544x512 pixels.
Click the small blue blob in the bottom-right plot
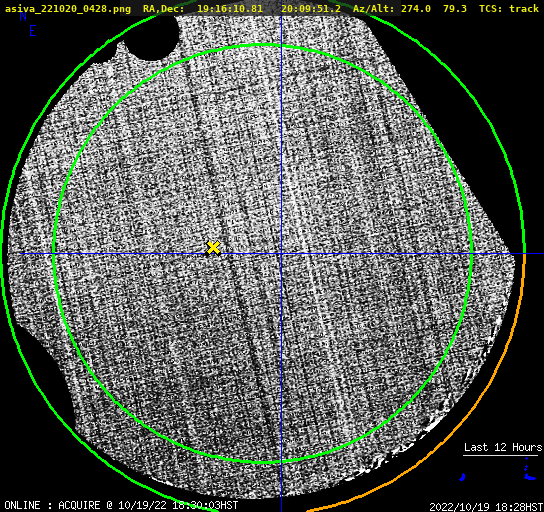(462, 477)
